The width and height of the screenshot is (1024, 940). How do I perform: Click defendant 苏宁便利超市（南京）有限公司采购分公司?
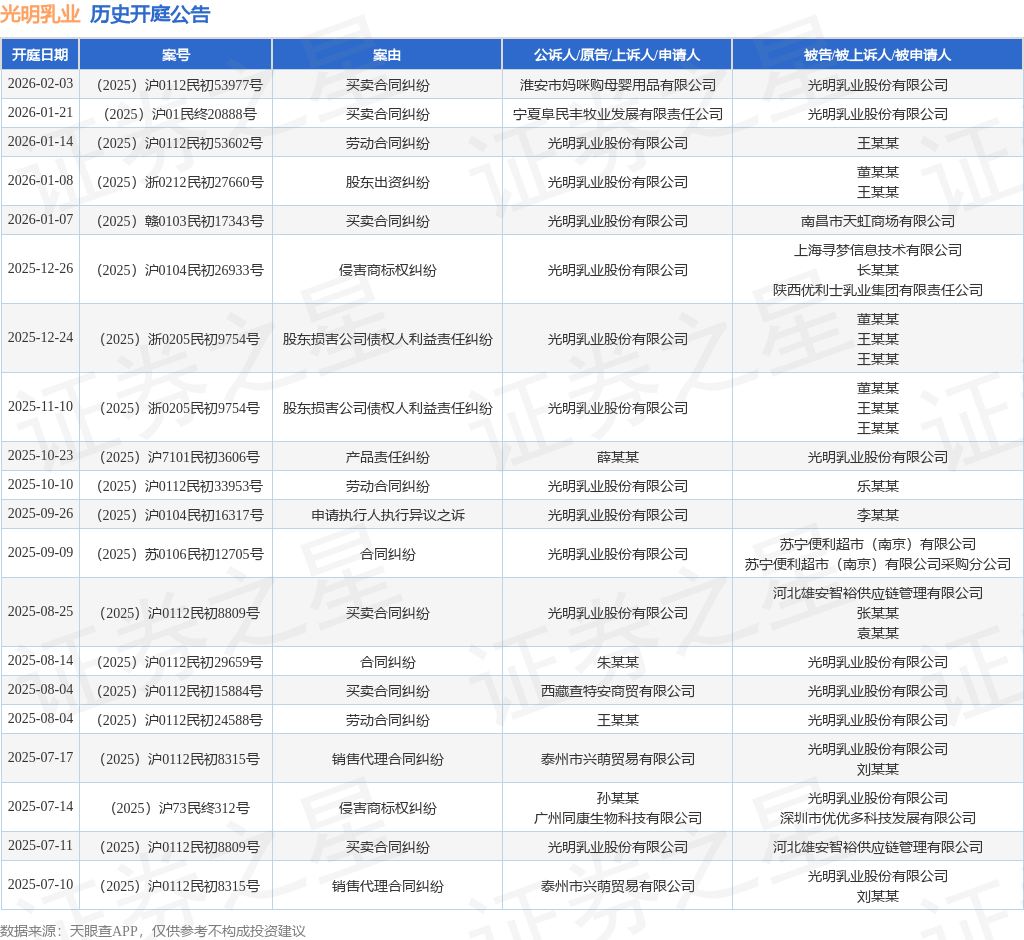[877, 564]
